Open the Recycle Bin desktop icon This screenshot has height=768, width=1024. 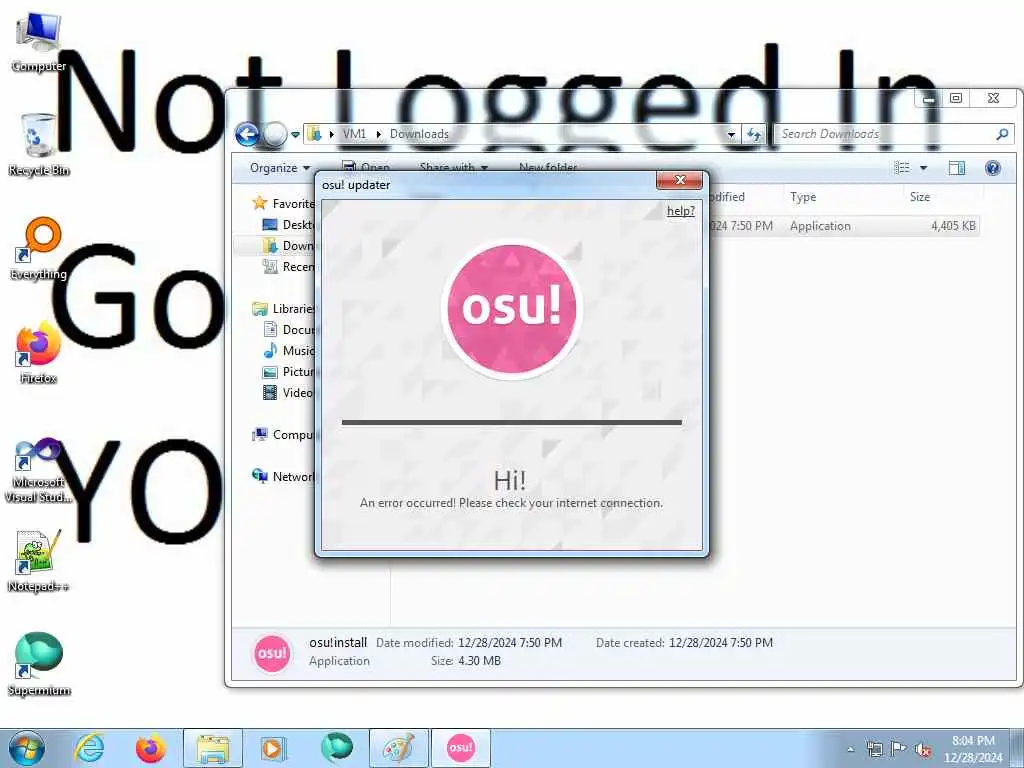pos(39,145)
